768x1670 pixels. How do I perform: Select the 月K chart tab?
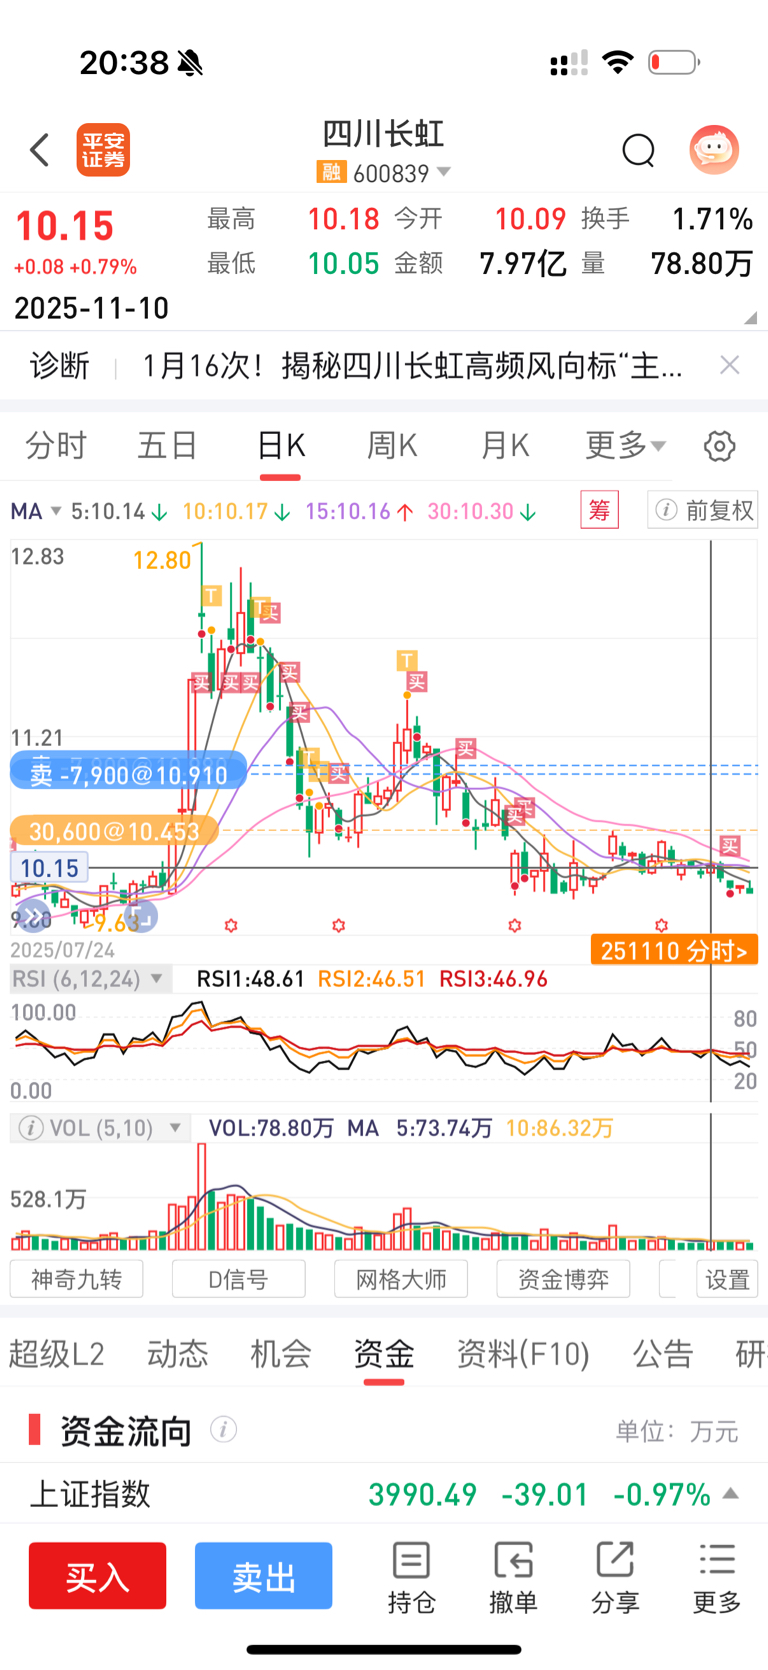504,445
